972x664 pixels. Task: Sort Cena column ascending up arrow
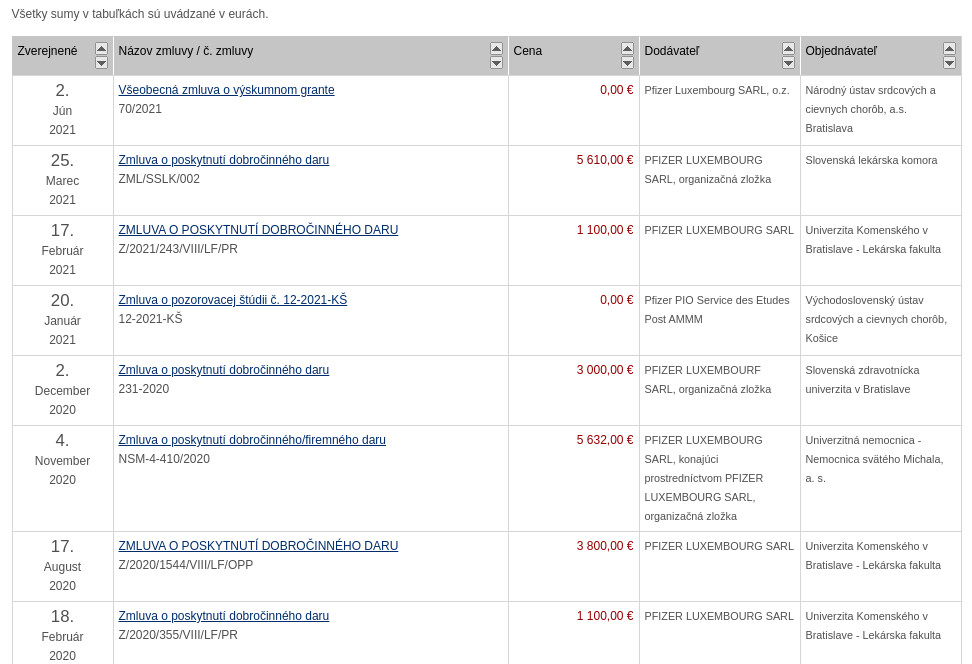click(x=627, y=49)
